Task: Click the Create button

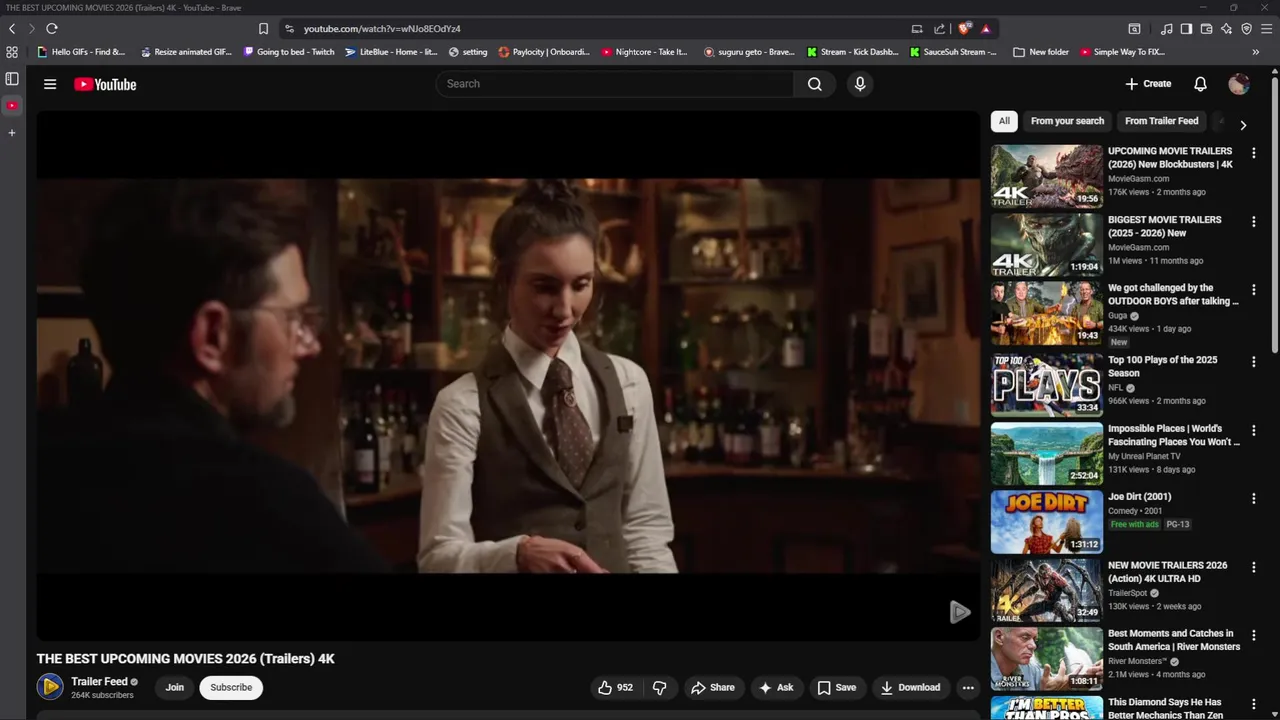Action: tap(1148, 84)
